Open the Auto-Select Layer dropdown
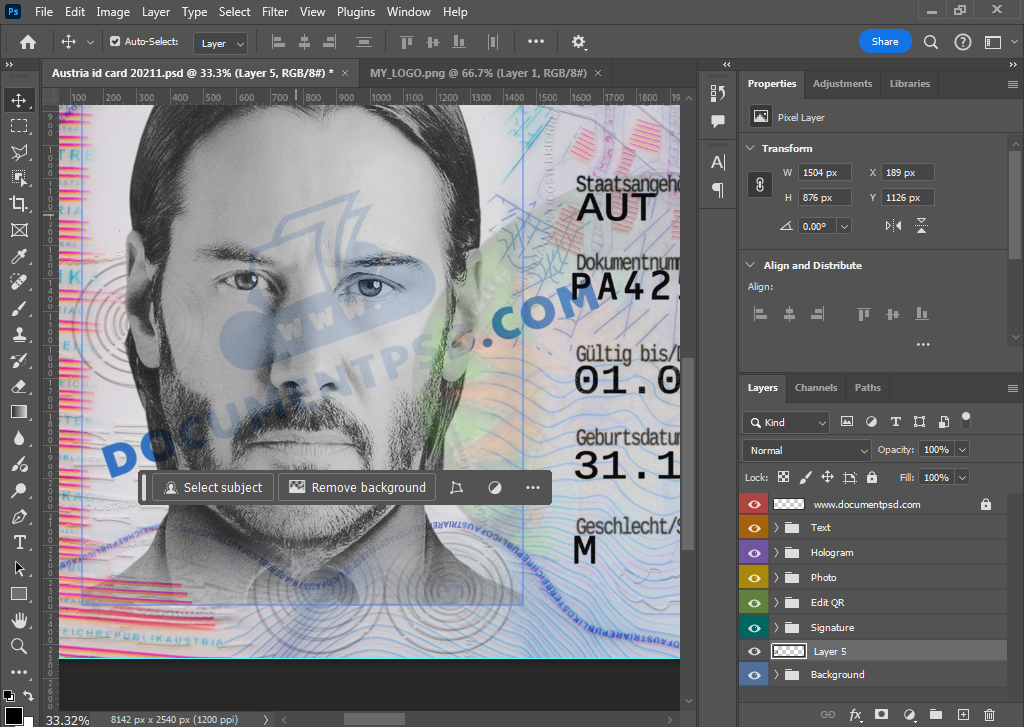 [x=221, y=43]
